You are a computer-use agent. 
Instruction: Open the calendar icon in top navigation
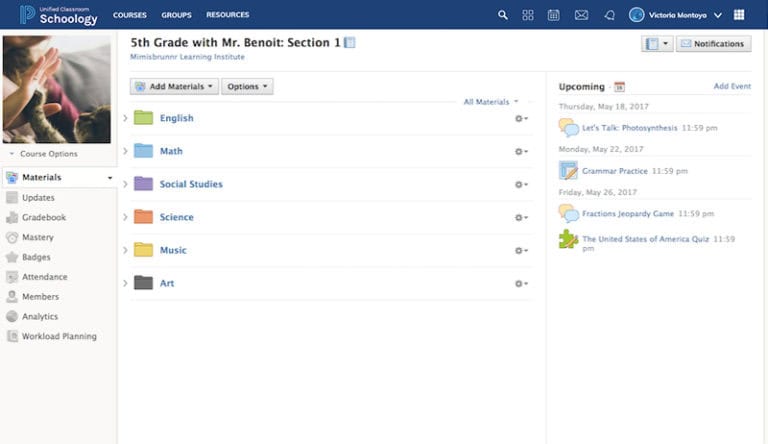pyautogui.click(x=554, y=15)
